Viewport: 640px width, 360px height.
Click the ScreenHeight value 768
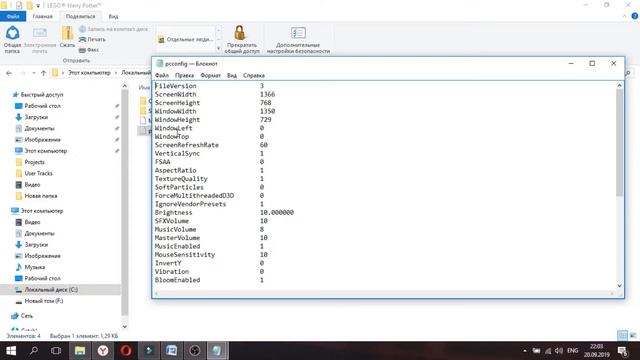click(265, 103)
